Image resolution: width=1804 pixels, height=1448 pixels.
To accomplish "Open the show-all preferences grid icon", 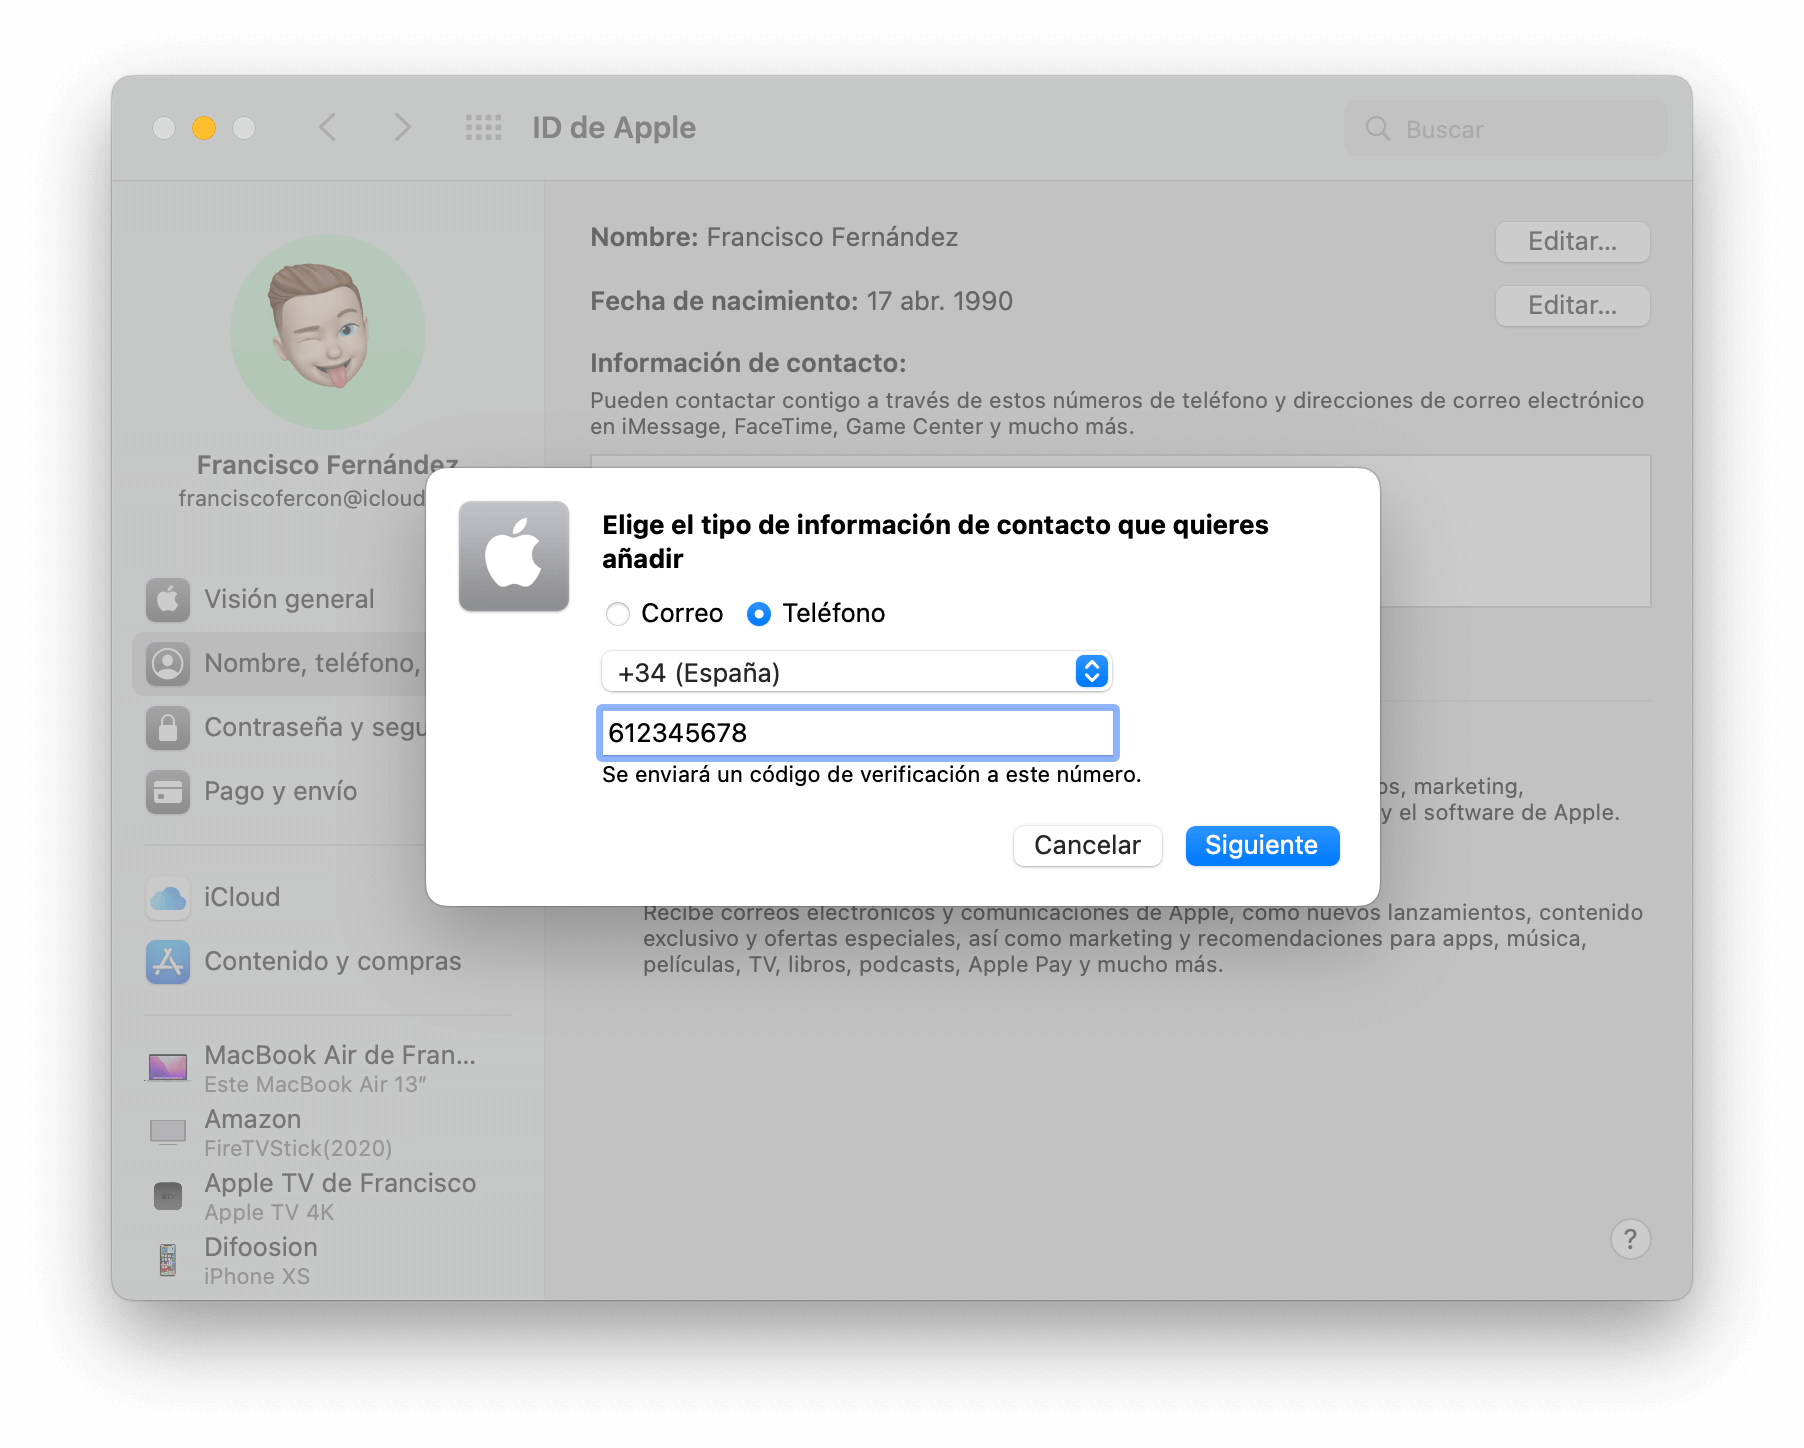I will [481, 128].
